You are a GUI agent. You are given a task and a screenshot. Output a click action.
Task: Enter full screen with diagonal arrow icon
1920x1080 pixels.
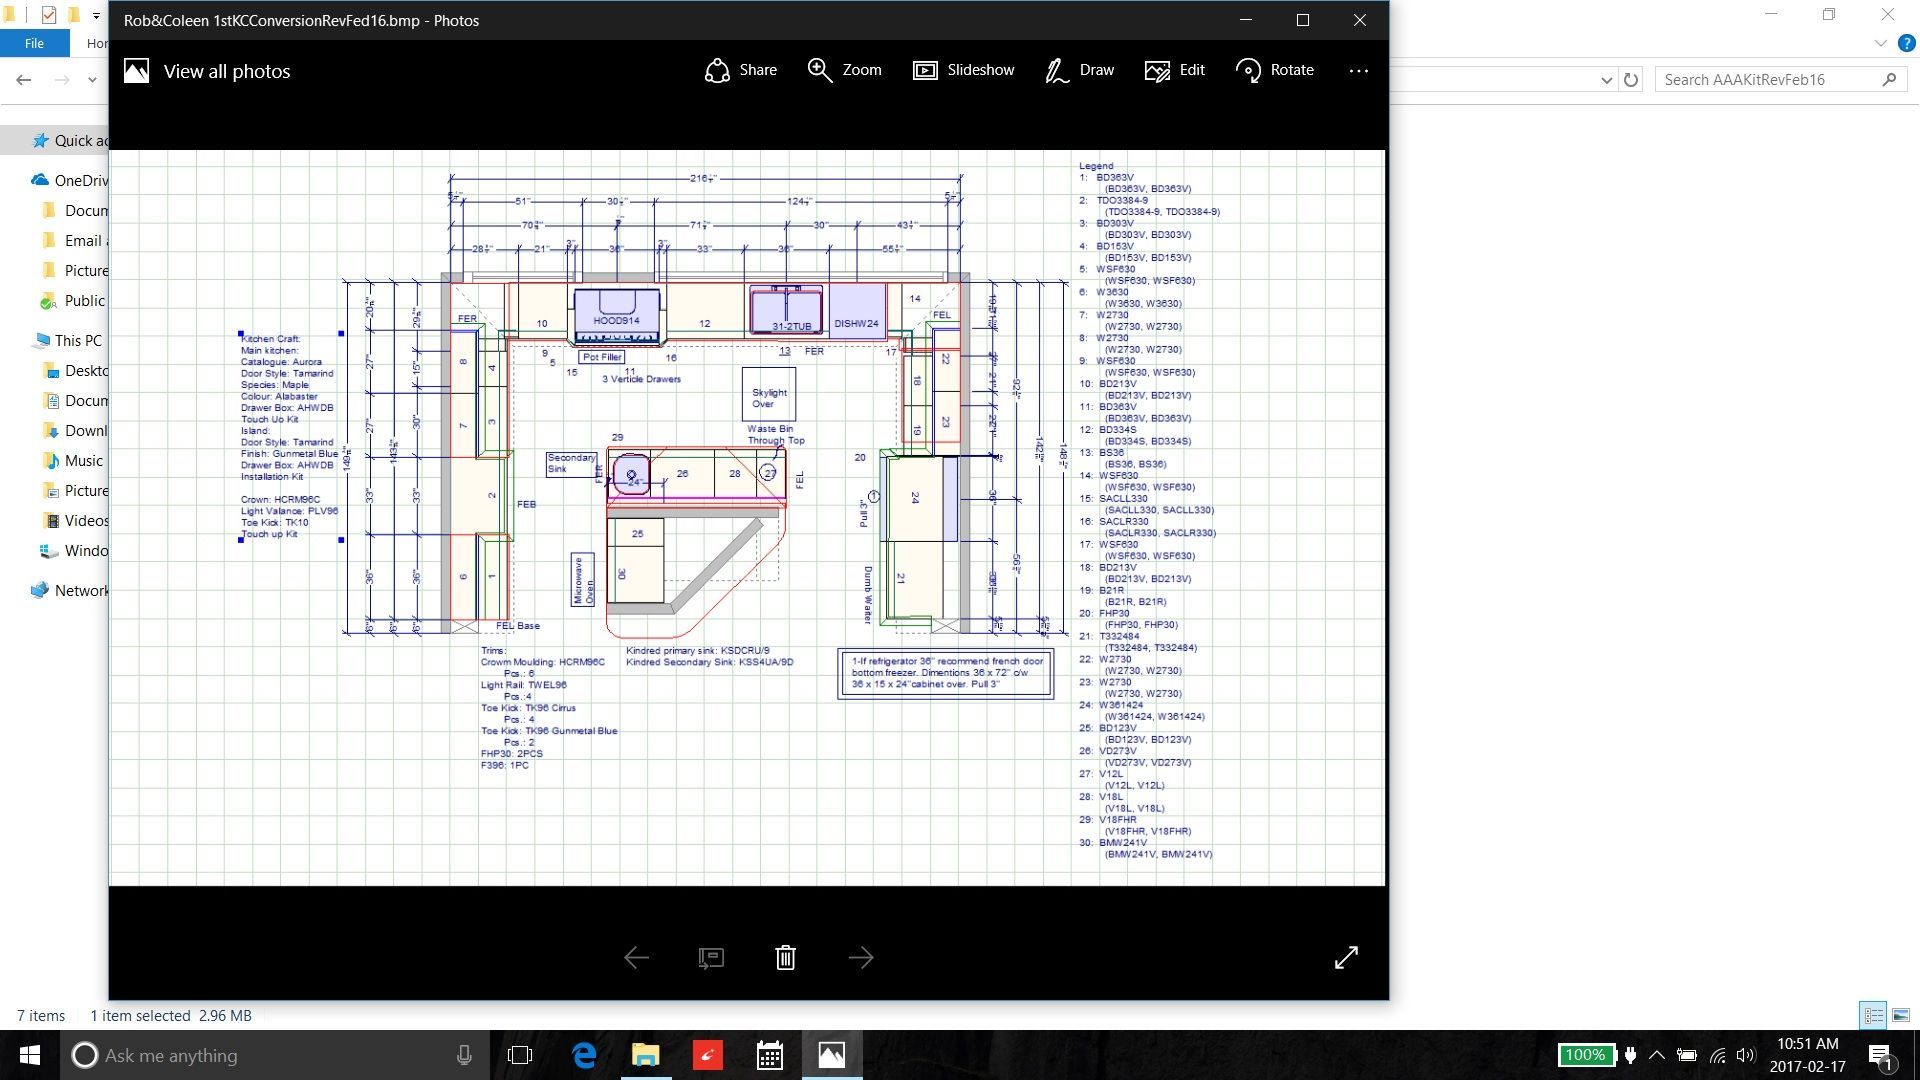1346,958
